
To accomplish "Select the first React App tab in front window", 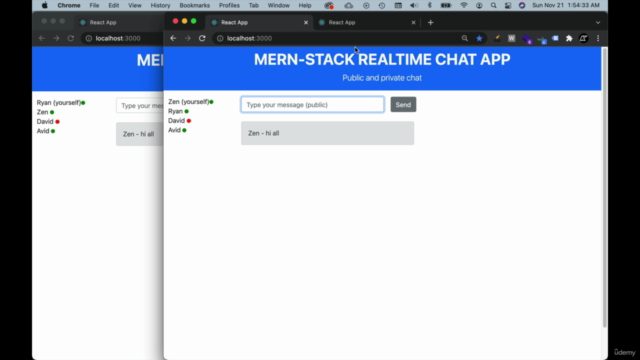I will click(259, 22).
